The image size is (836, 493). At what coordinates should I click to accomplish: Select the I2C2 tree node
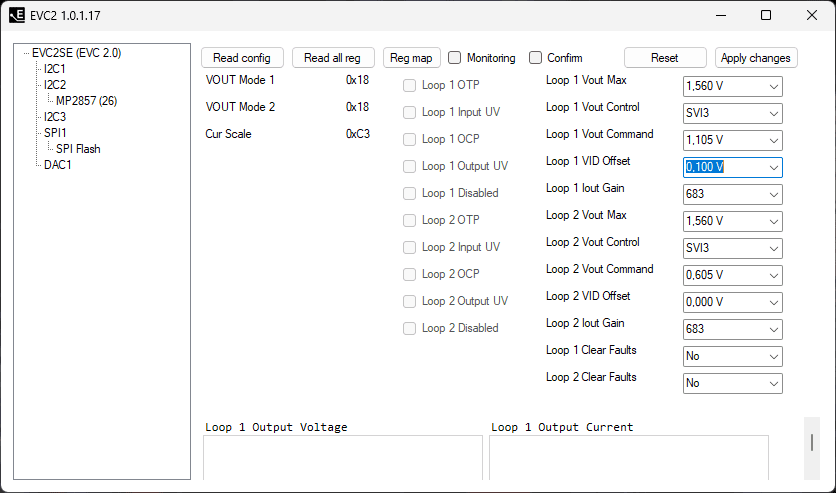point(55,85)
